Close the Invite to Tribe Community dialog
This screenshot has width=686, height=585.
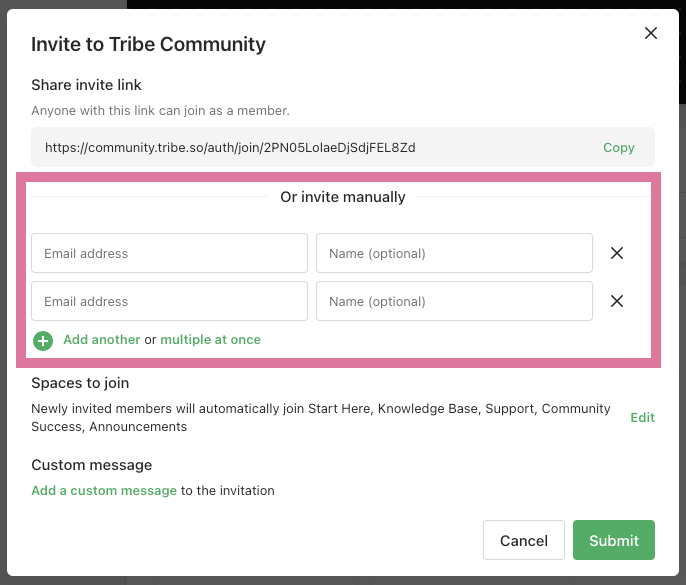pos(651,33)
